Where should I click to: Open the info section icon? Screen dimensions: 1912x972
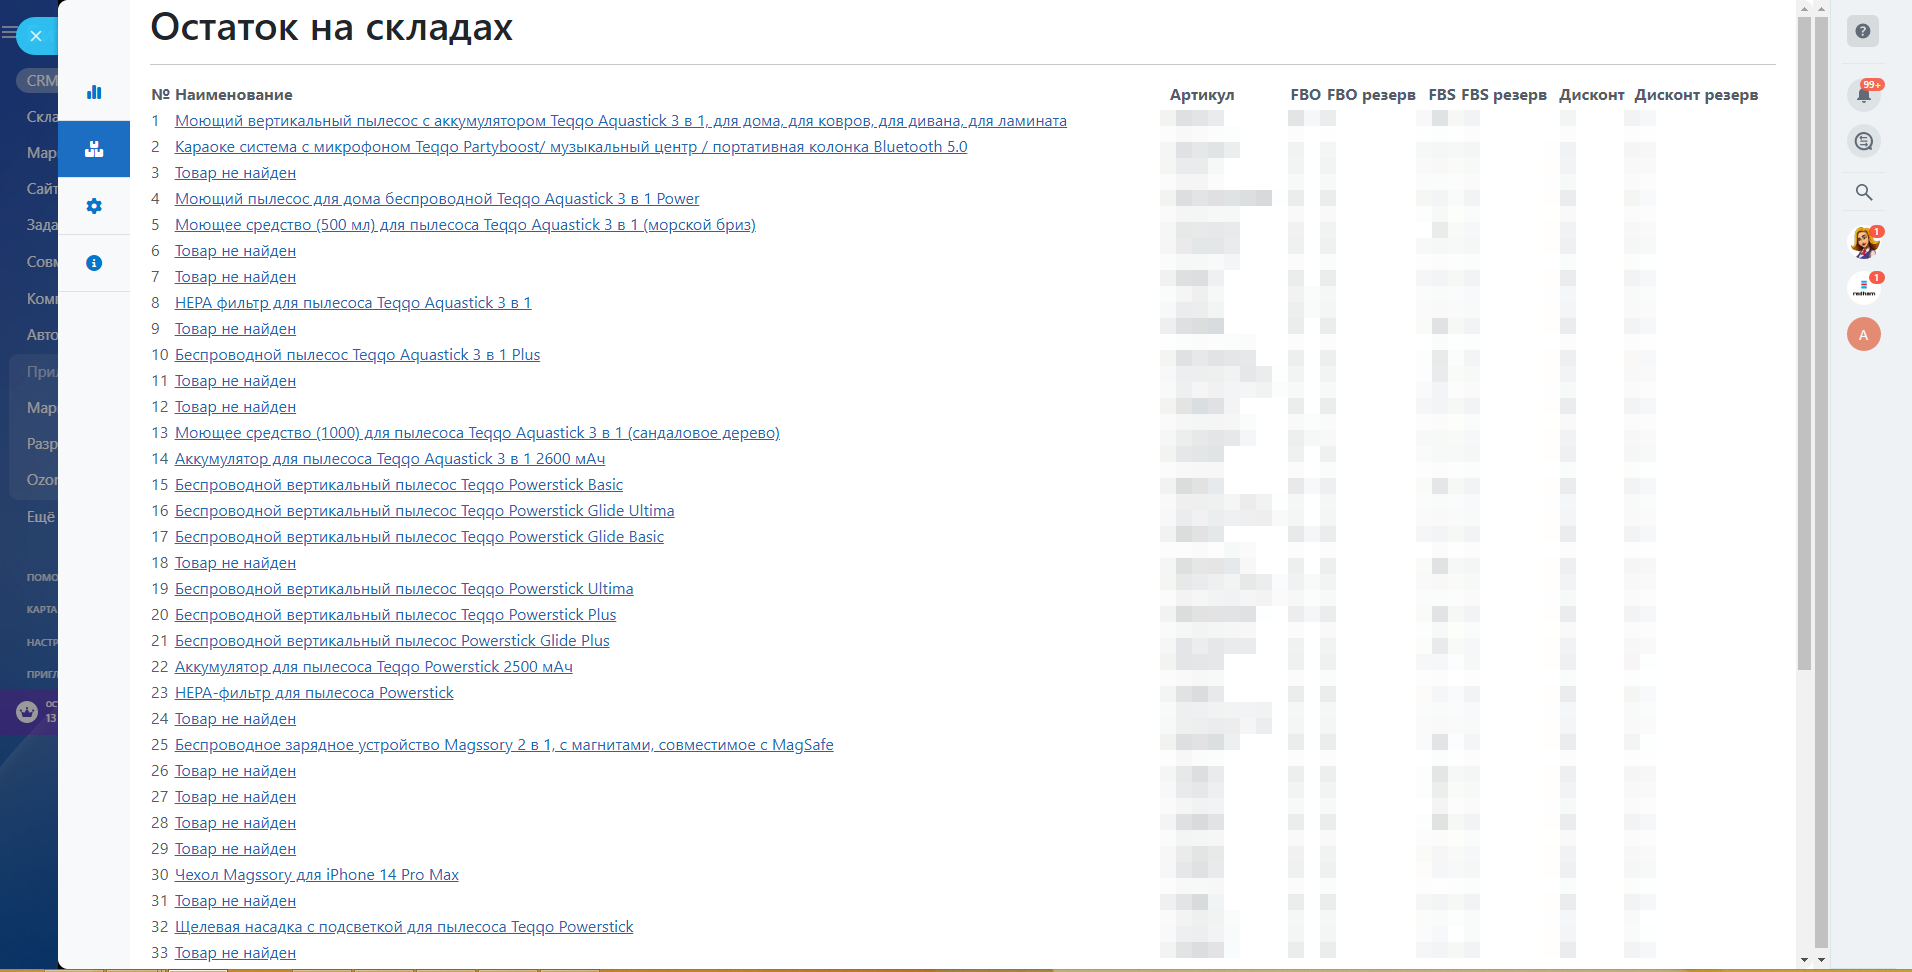click(x=94, y=263)
